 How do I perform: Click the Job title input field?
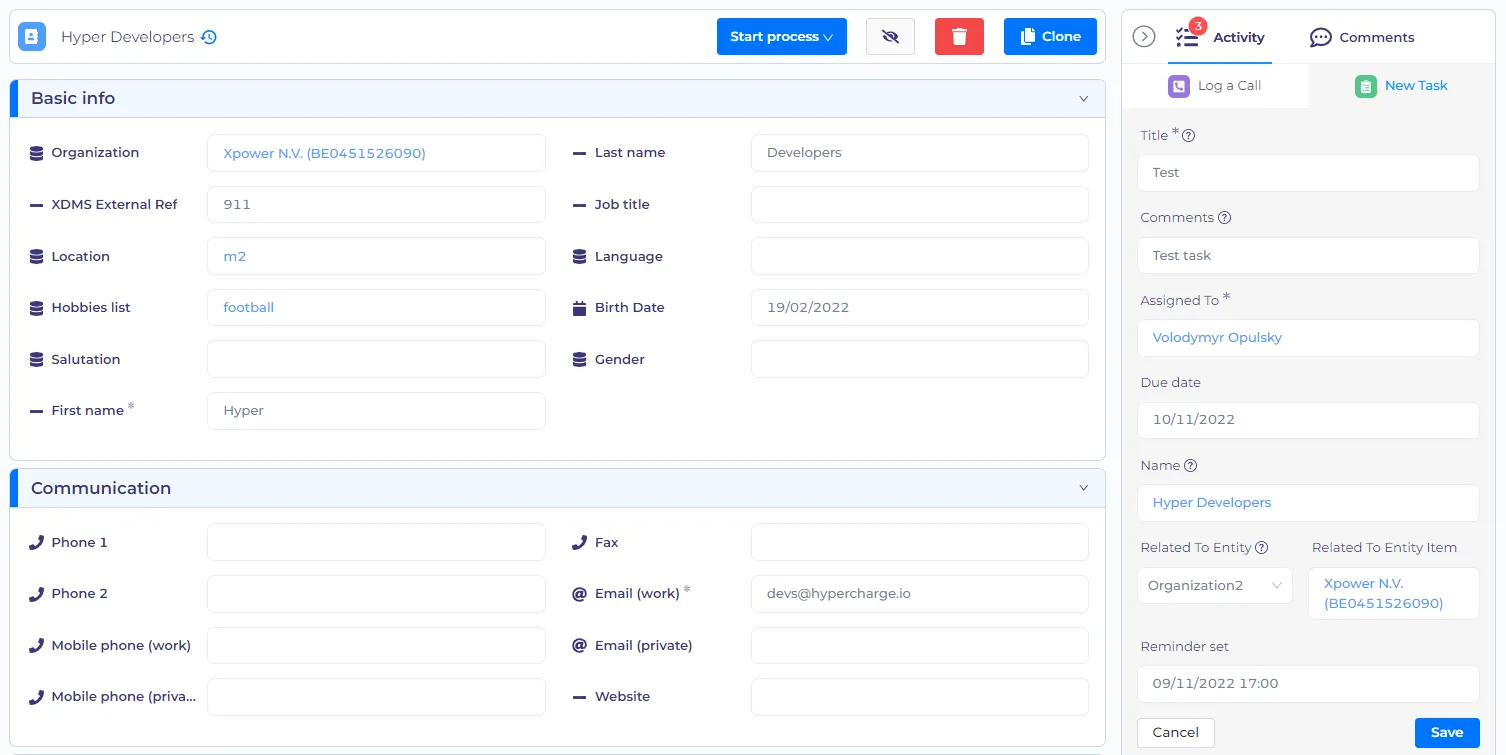coord(919,204)
